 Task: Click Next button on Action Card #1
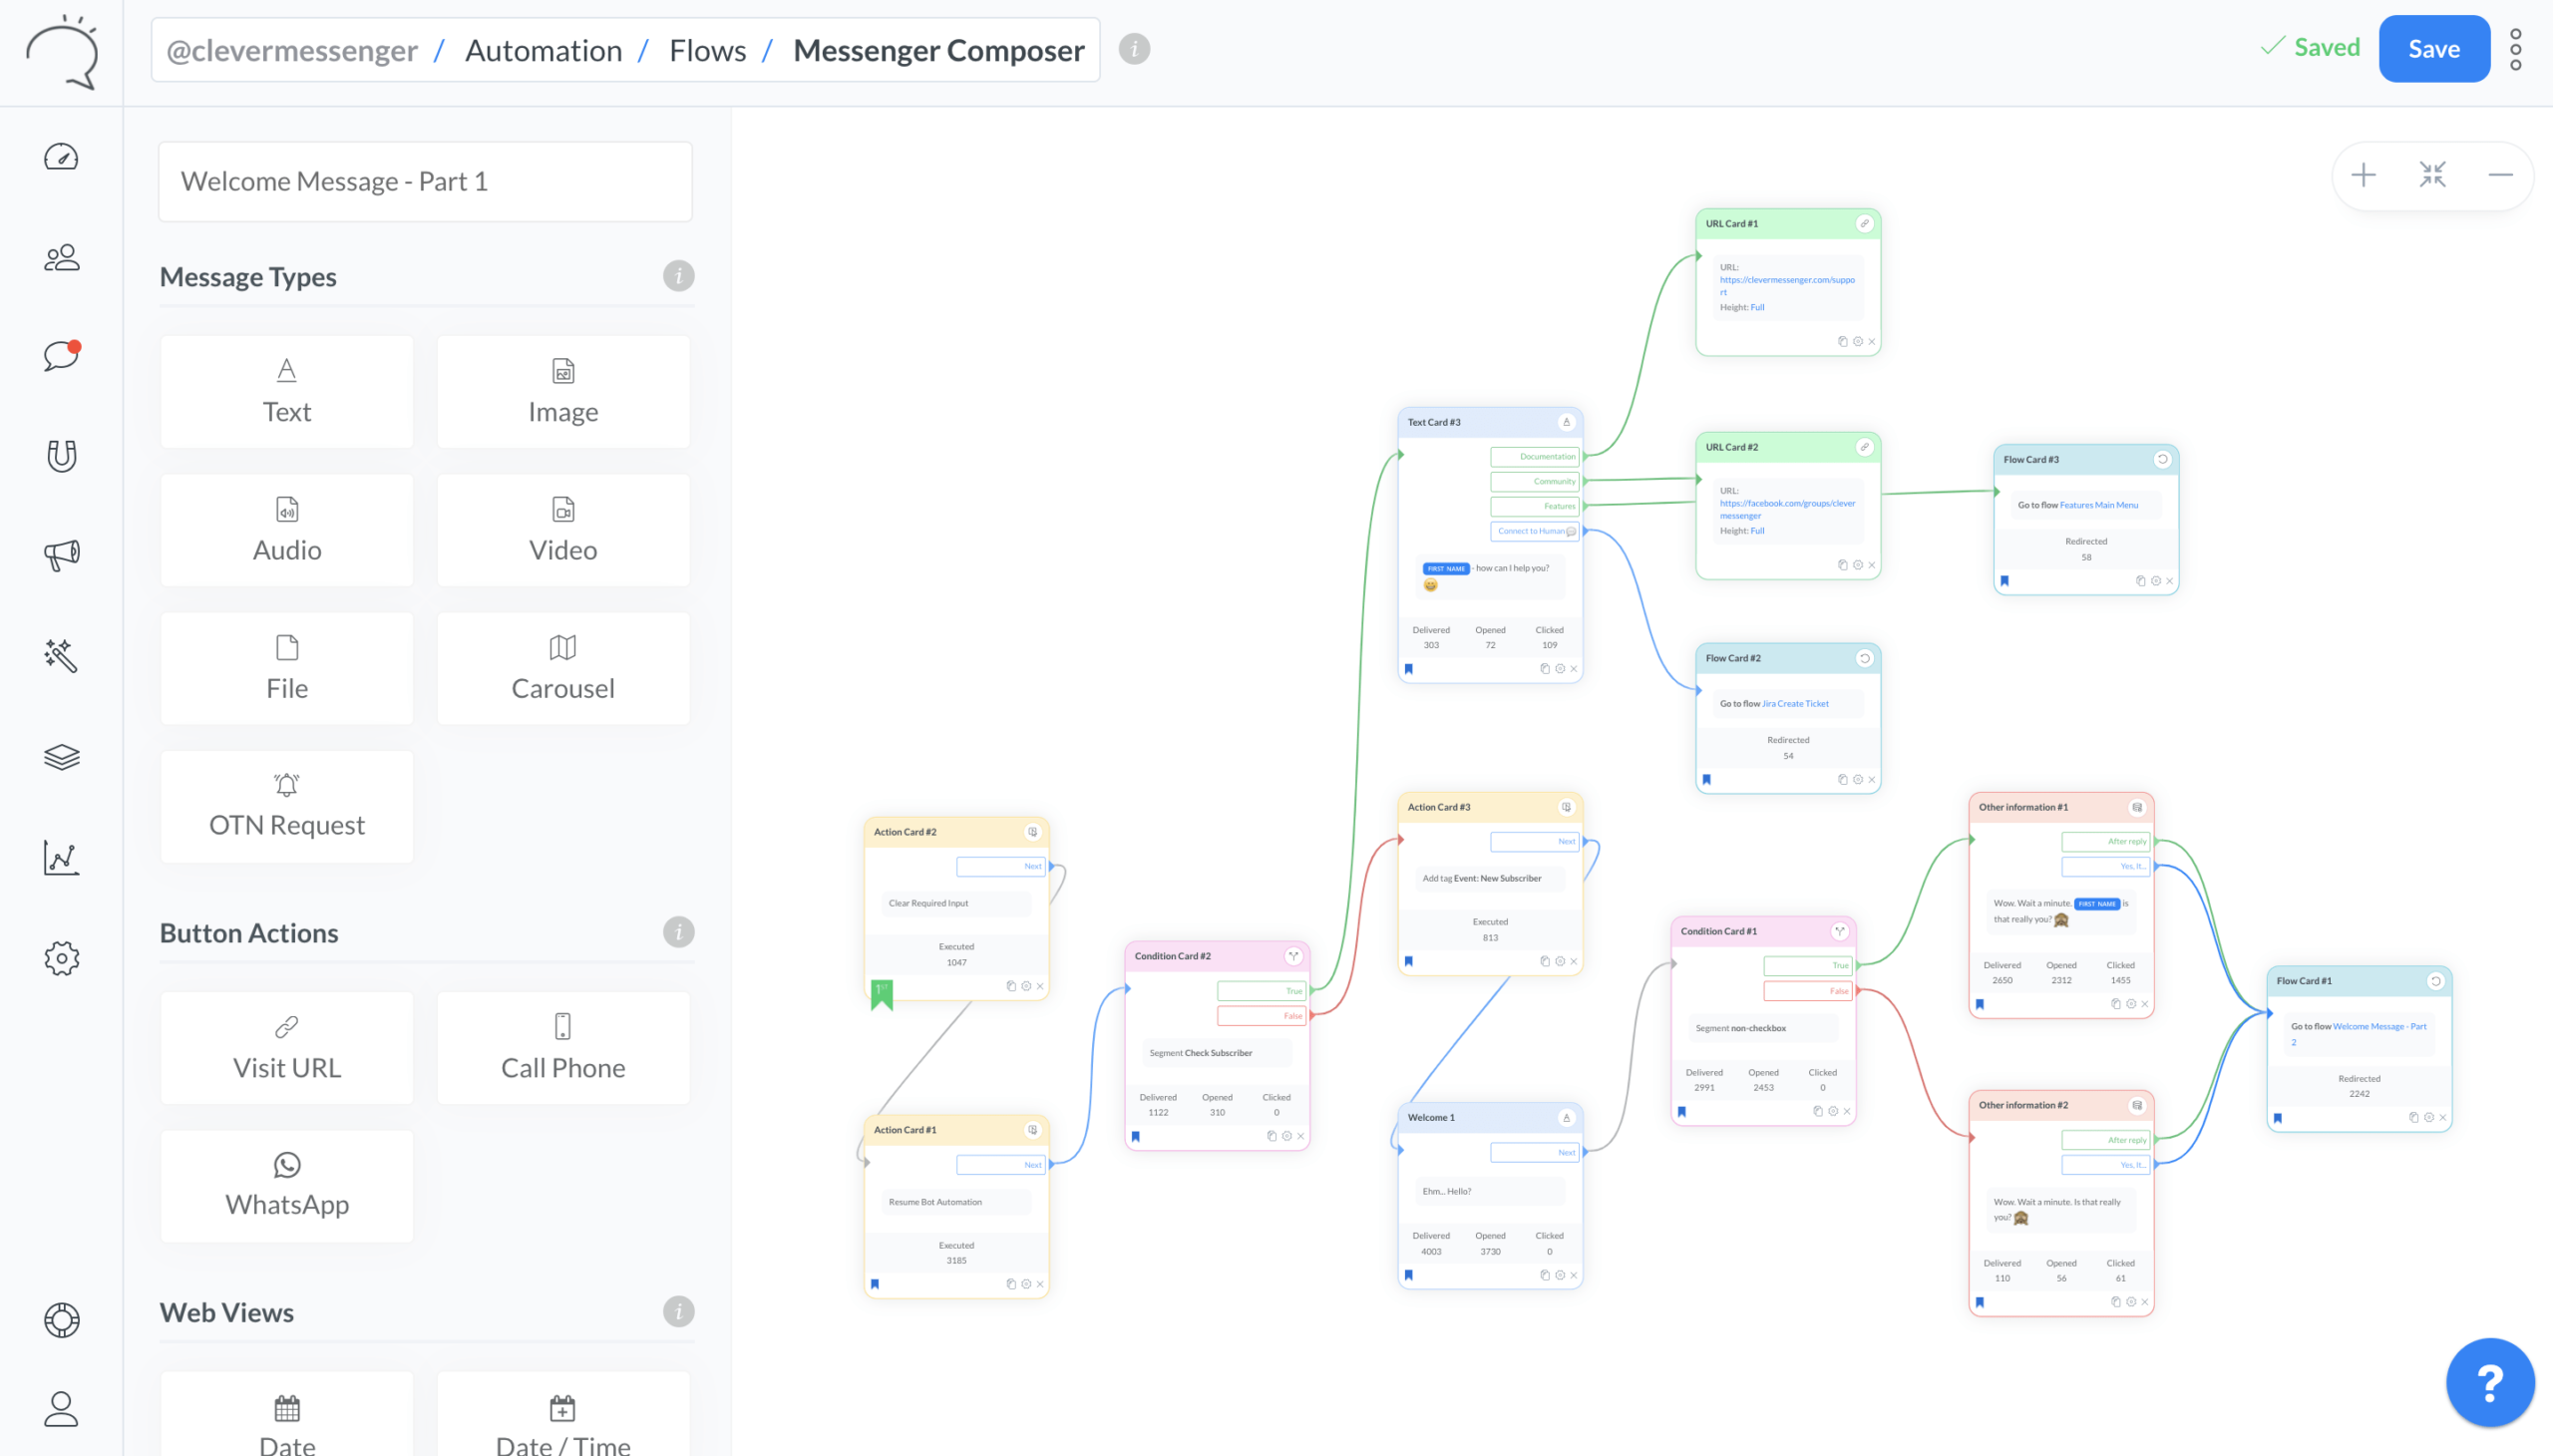pyautogui.click(x=1000, y=1165)
